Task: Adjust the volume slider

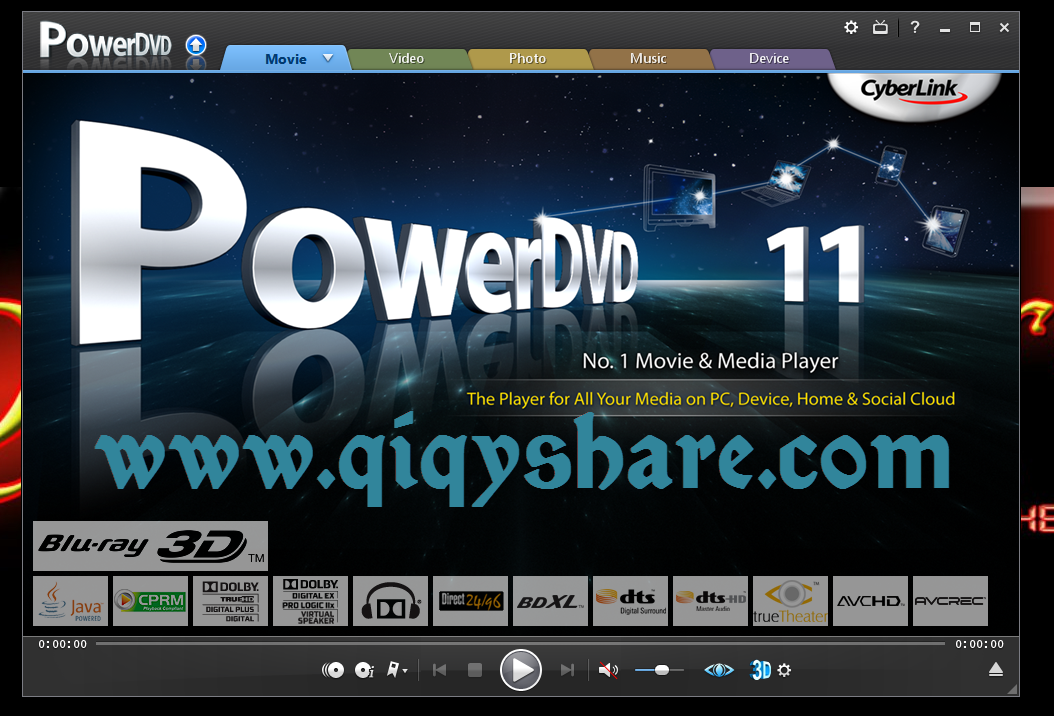Action: pyautogui.click(x=659, y=670)
